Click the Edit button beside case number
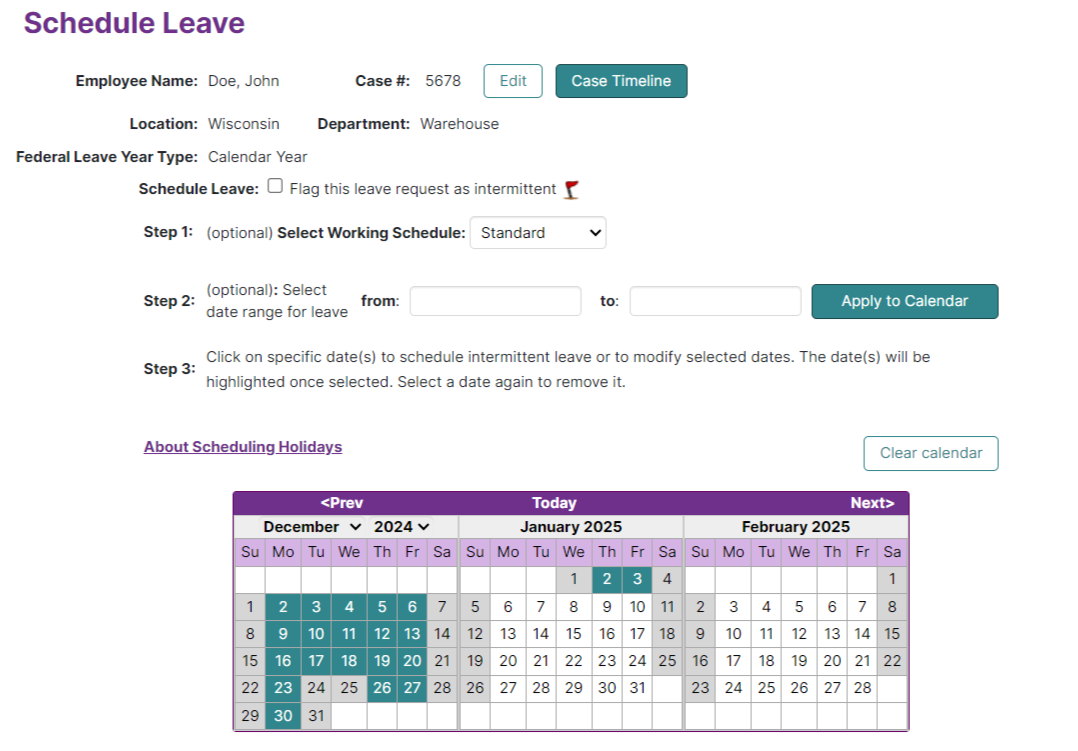 coord(513,81)
